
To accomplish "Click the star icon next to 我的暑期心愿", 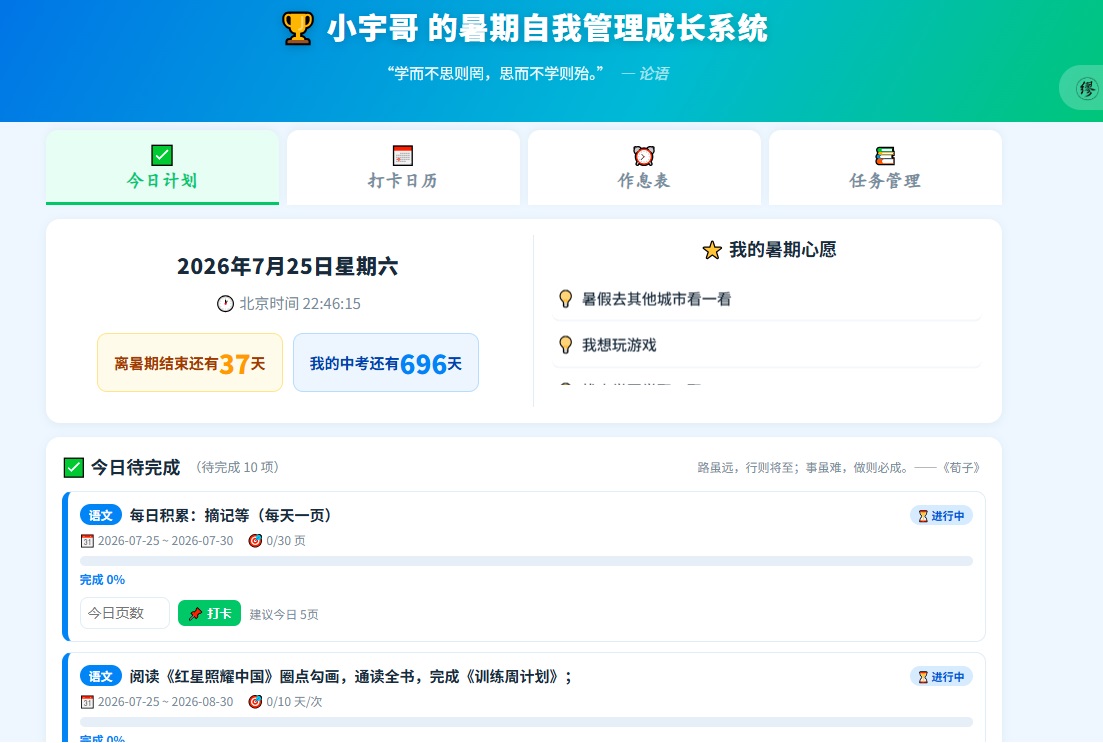I will tap(712, 250).
